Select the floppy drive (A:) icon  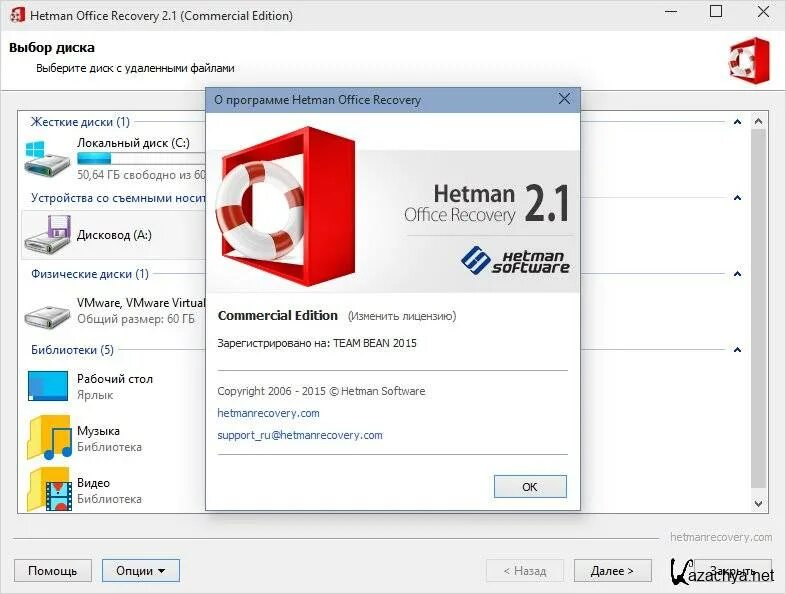pyautogui.click(x=48, y=234)
